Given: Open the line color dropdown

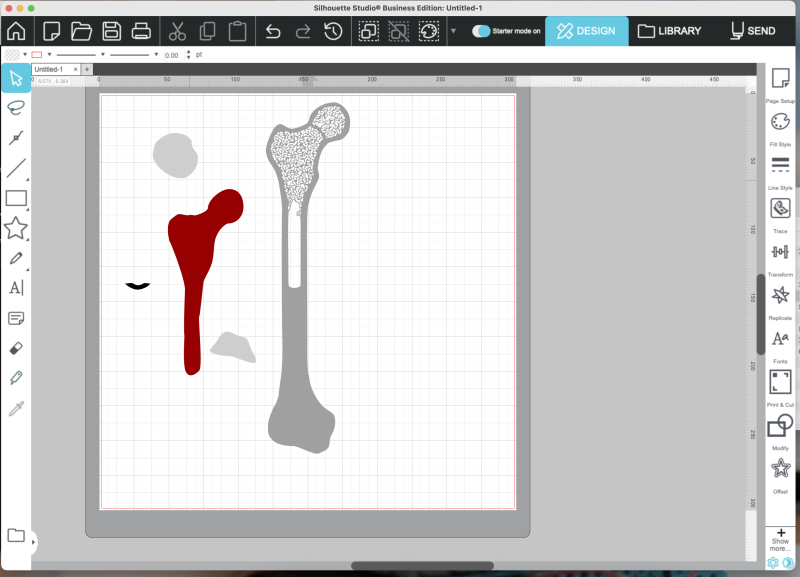Looking at the screenshot, I should tap(49, 55).
